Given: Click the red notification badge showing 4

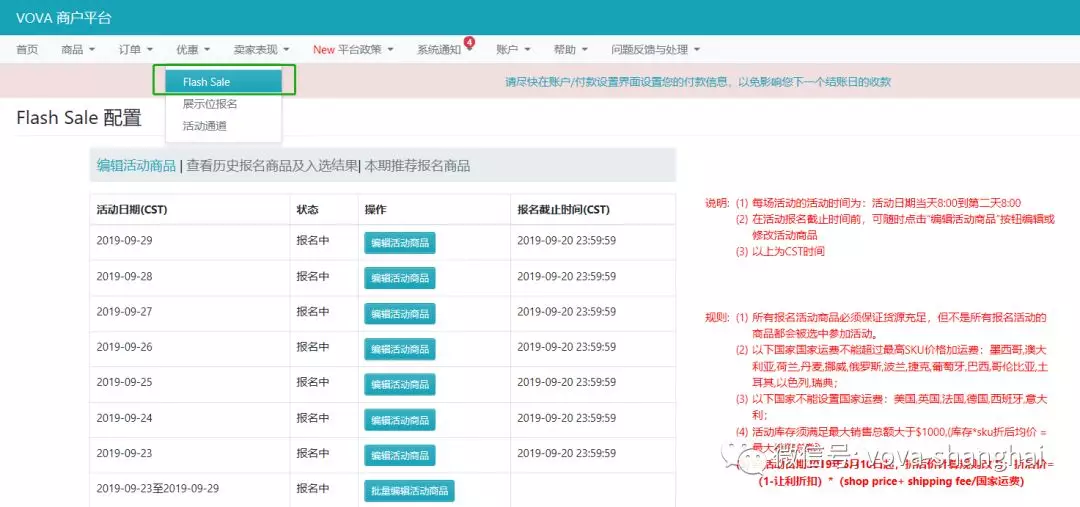Looking at the screenshot, I should click(469, 42).
